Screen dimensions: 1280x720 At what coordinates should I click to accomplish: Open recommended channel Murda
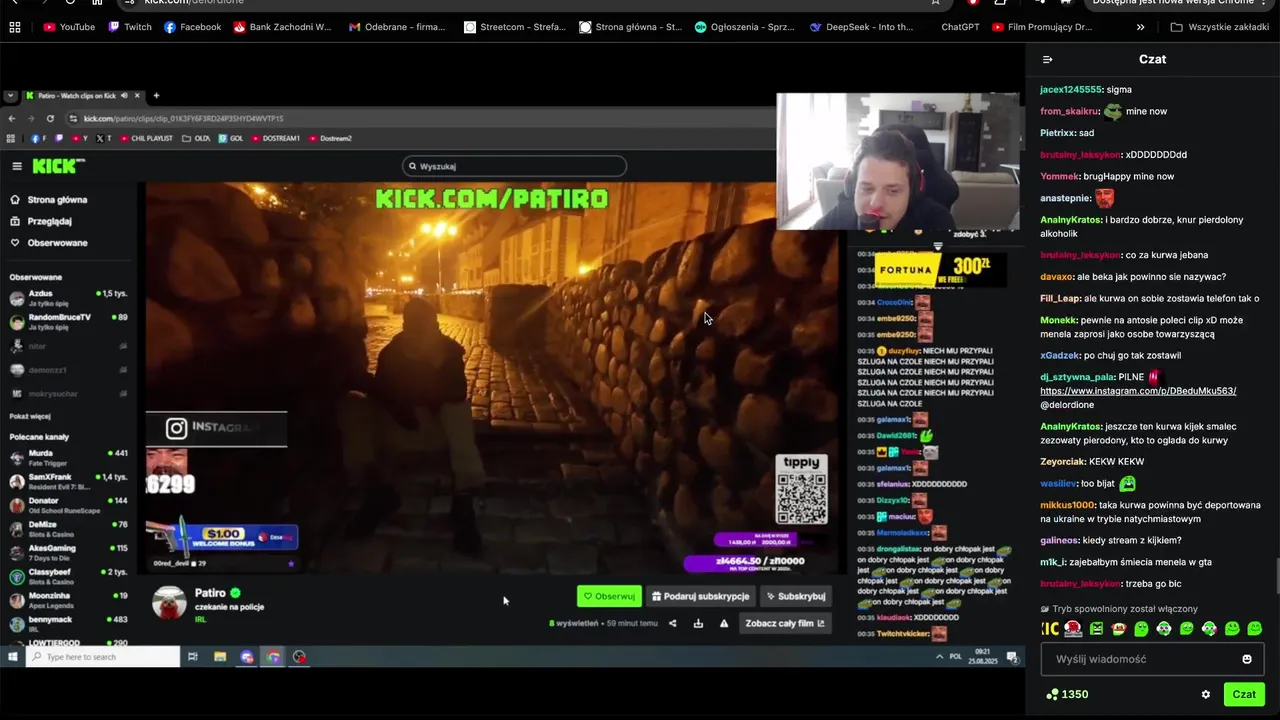[68, 457]
